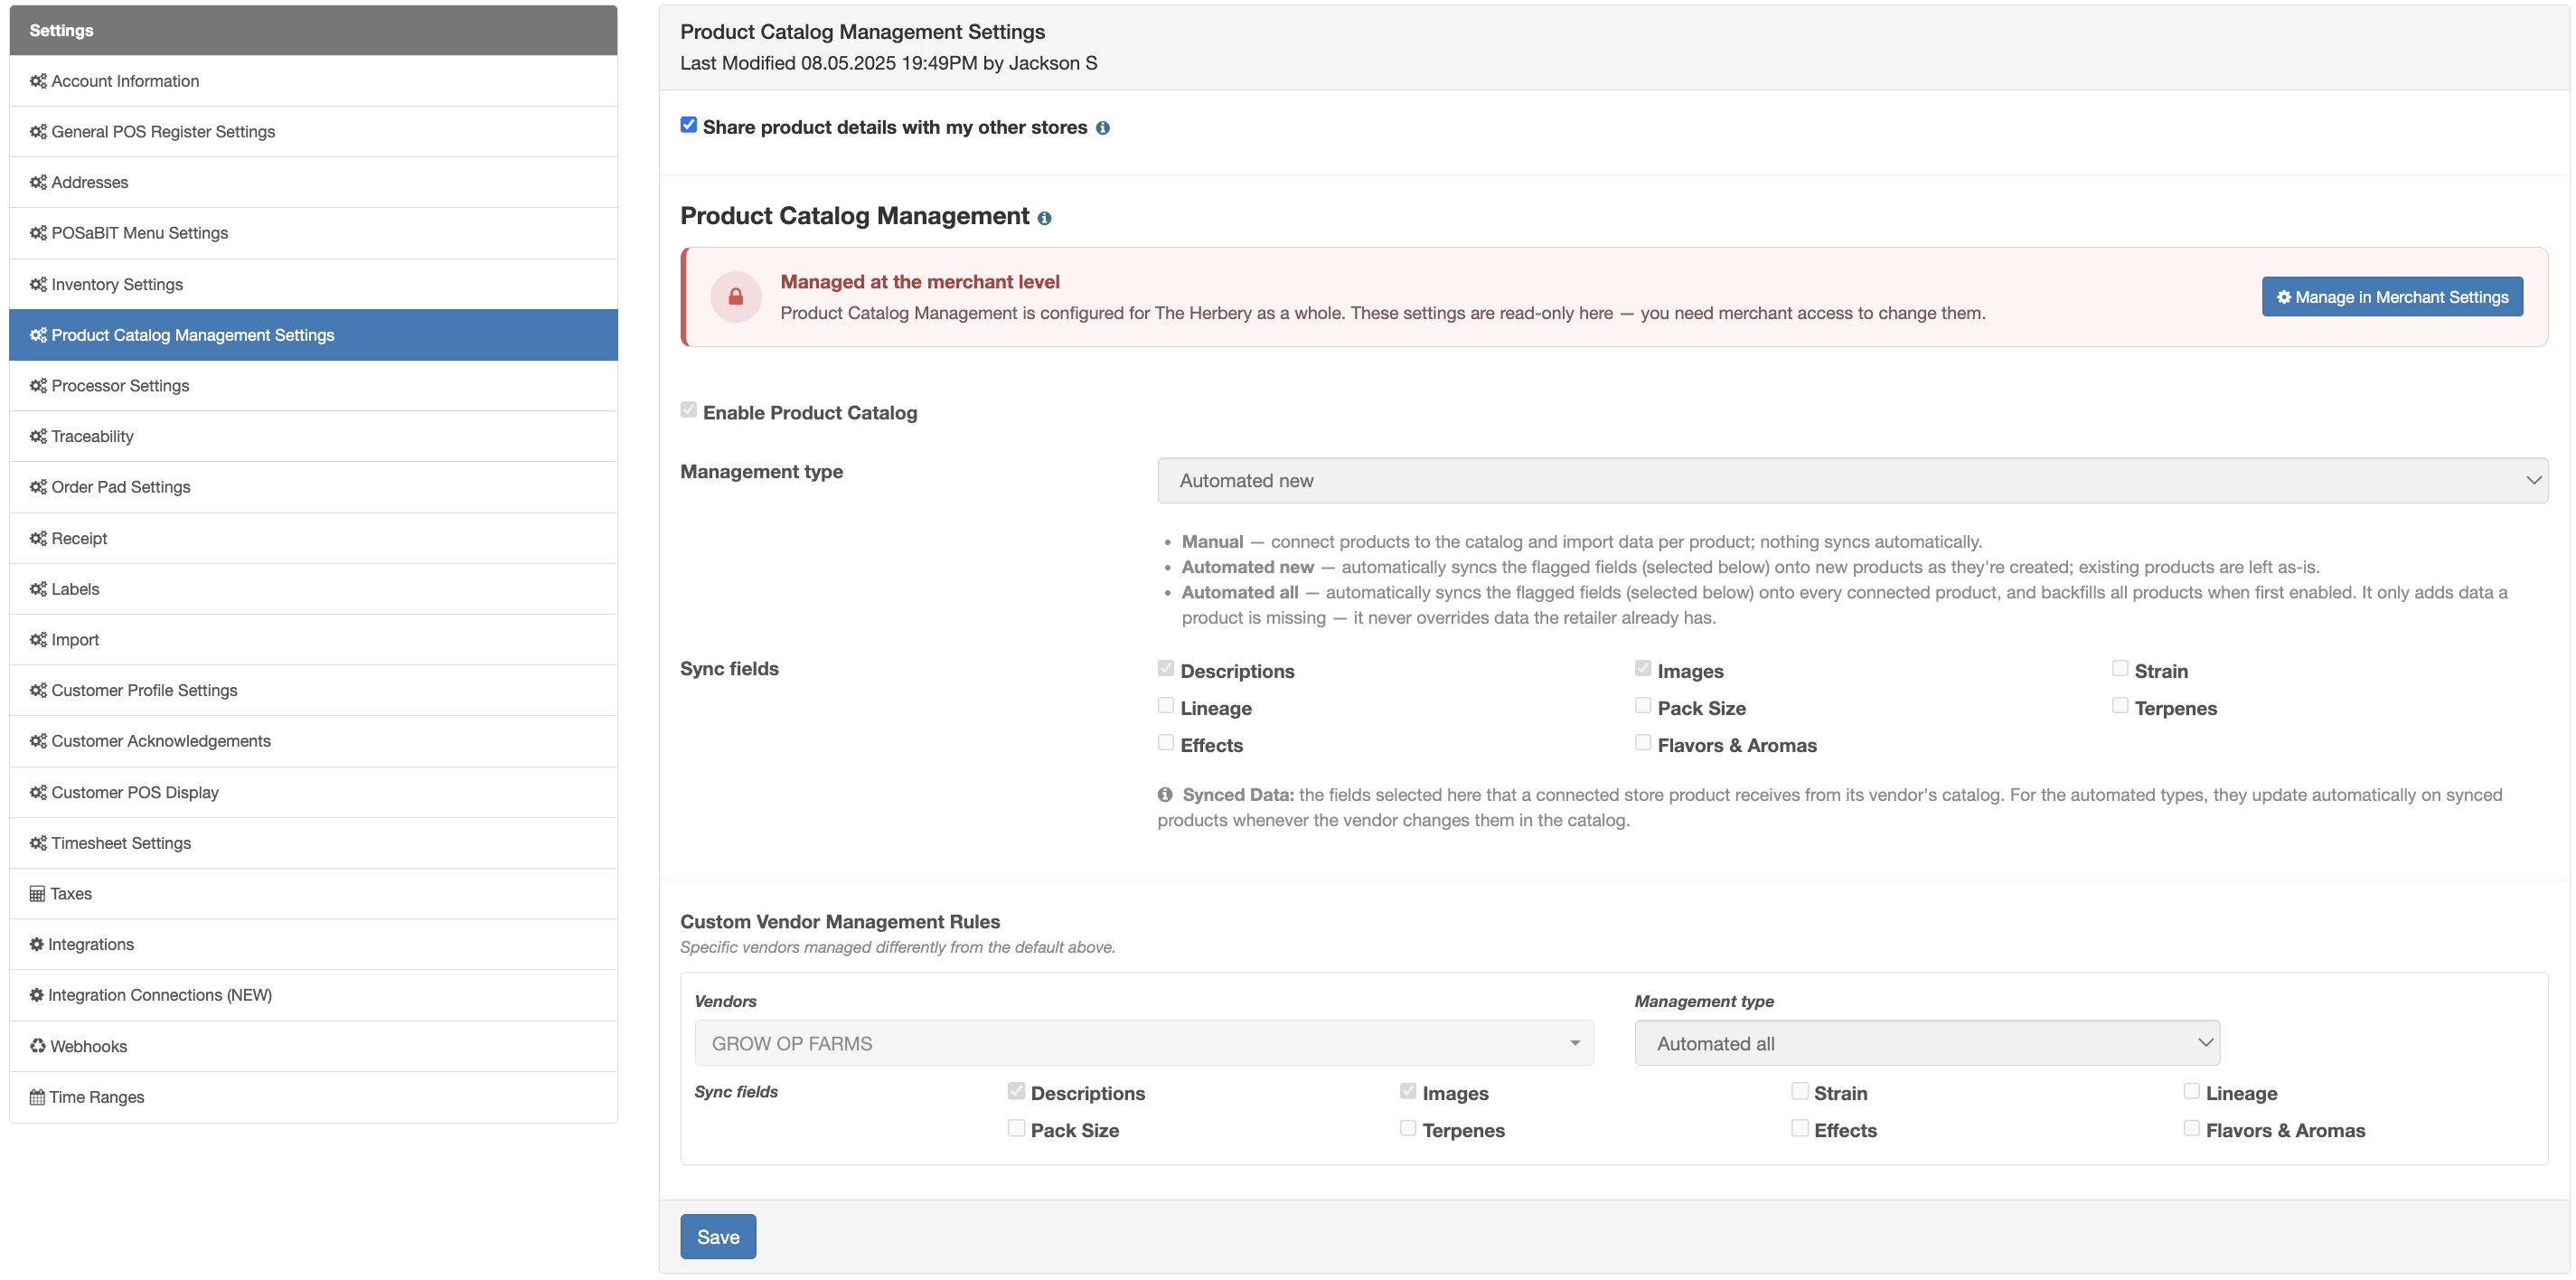Check Terpenes in the GROW OP FARMS rule
This screenshot has height=1280, width=2576.
point(1408,1127)
